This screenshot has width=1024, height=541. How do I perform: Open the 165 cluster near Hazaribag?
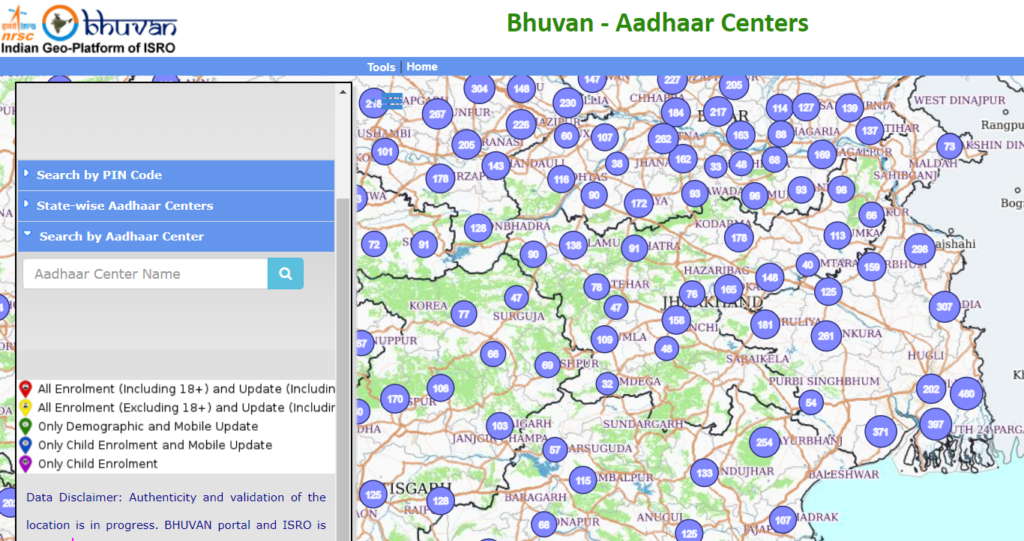click(729, 289)
